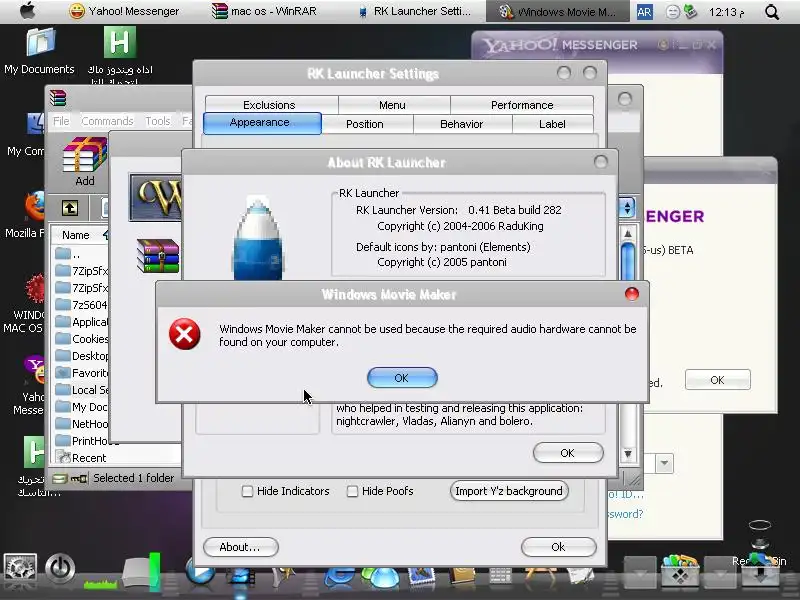Click the drive icon in WinRAR status bar

(60, 478)
